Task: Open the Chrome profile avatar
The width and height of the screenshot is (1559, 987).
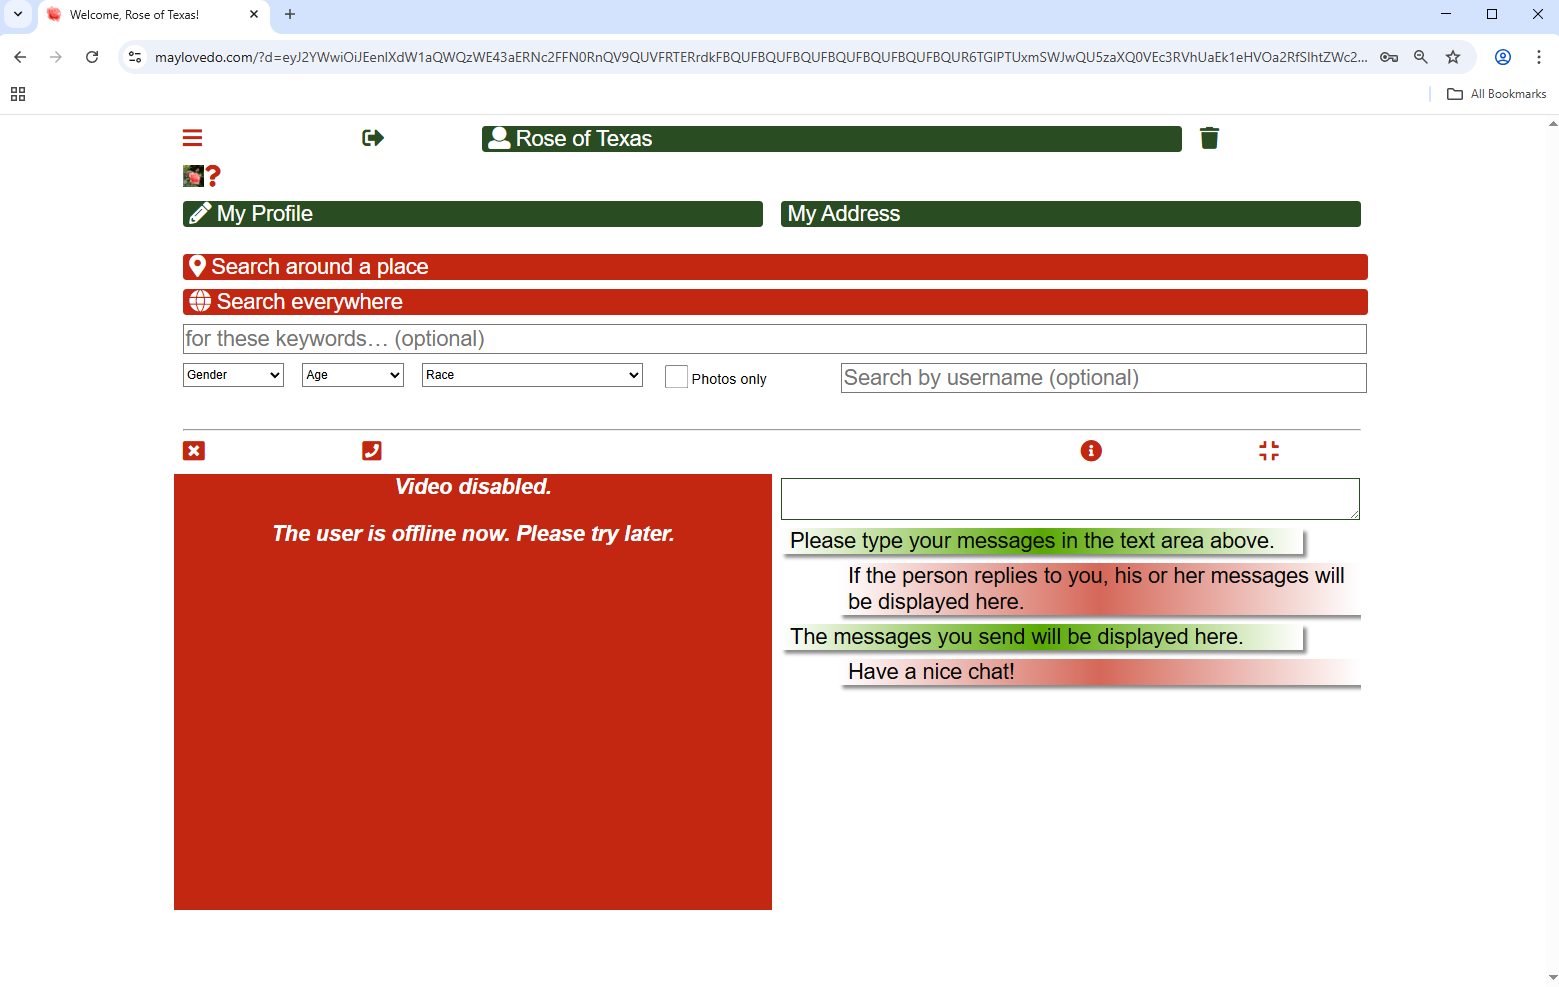Action: 1502,57
